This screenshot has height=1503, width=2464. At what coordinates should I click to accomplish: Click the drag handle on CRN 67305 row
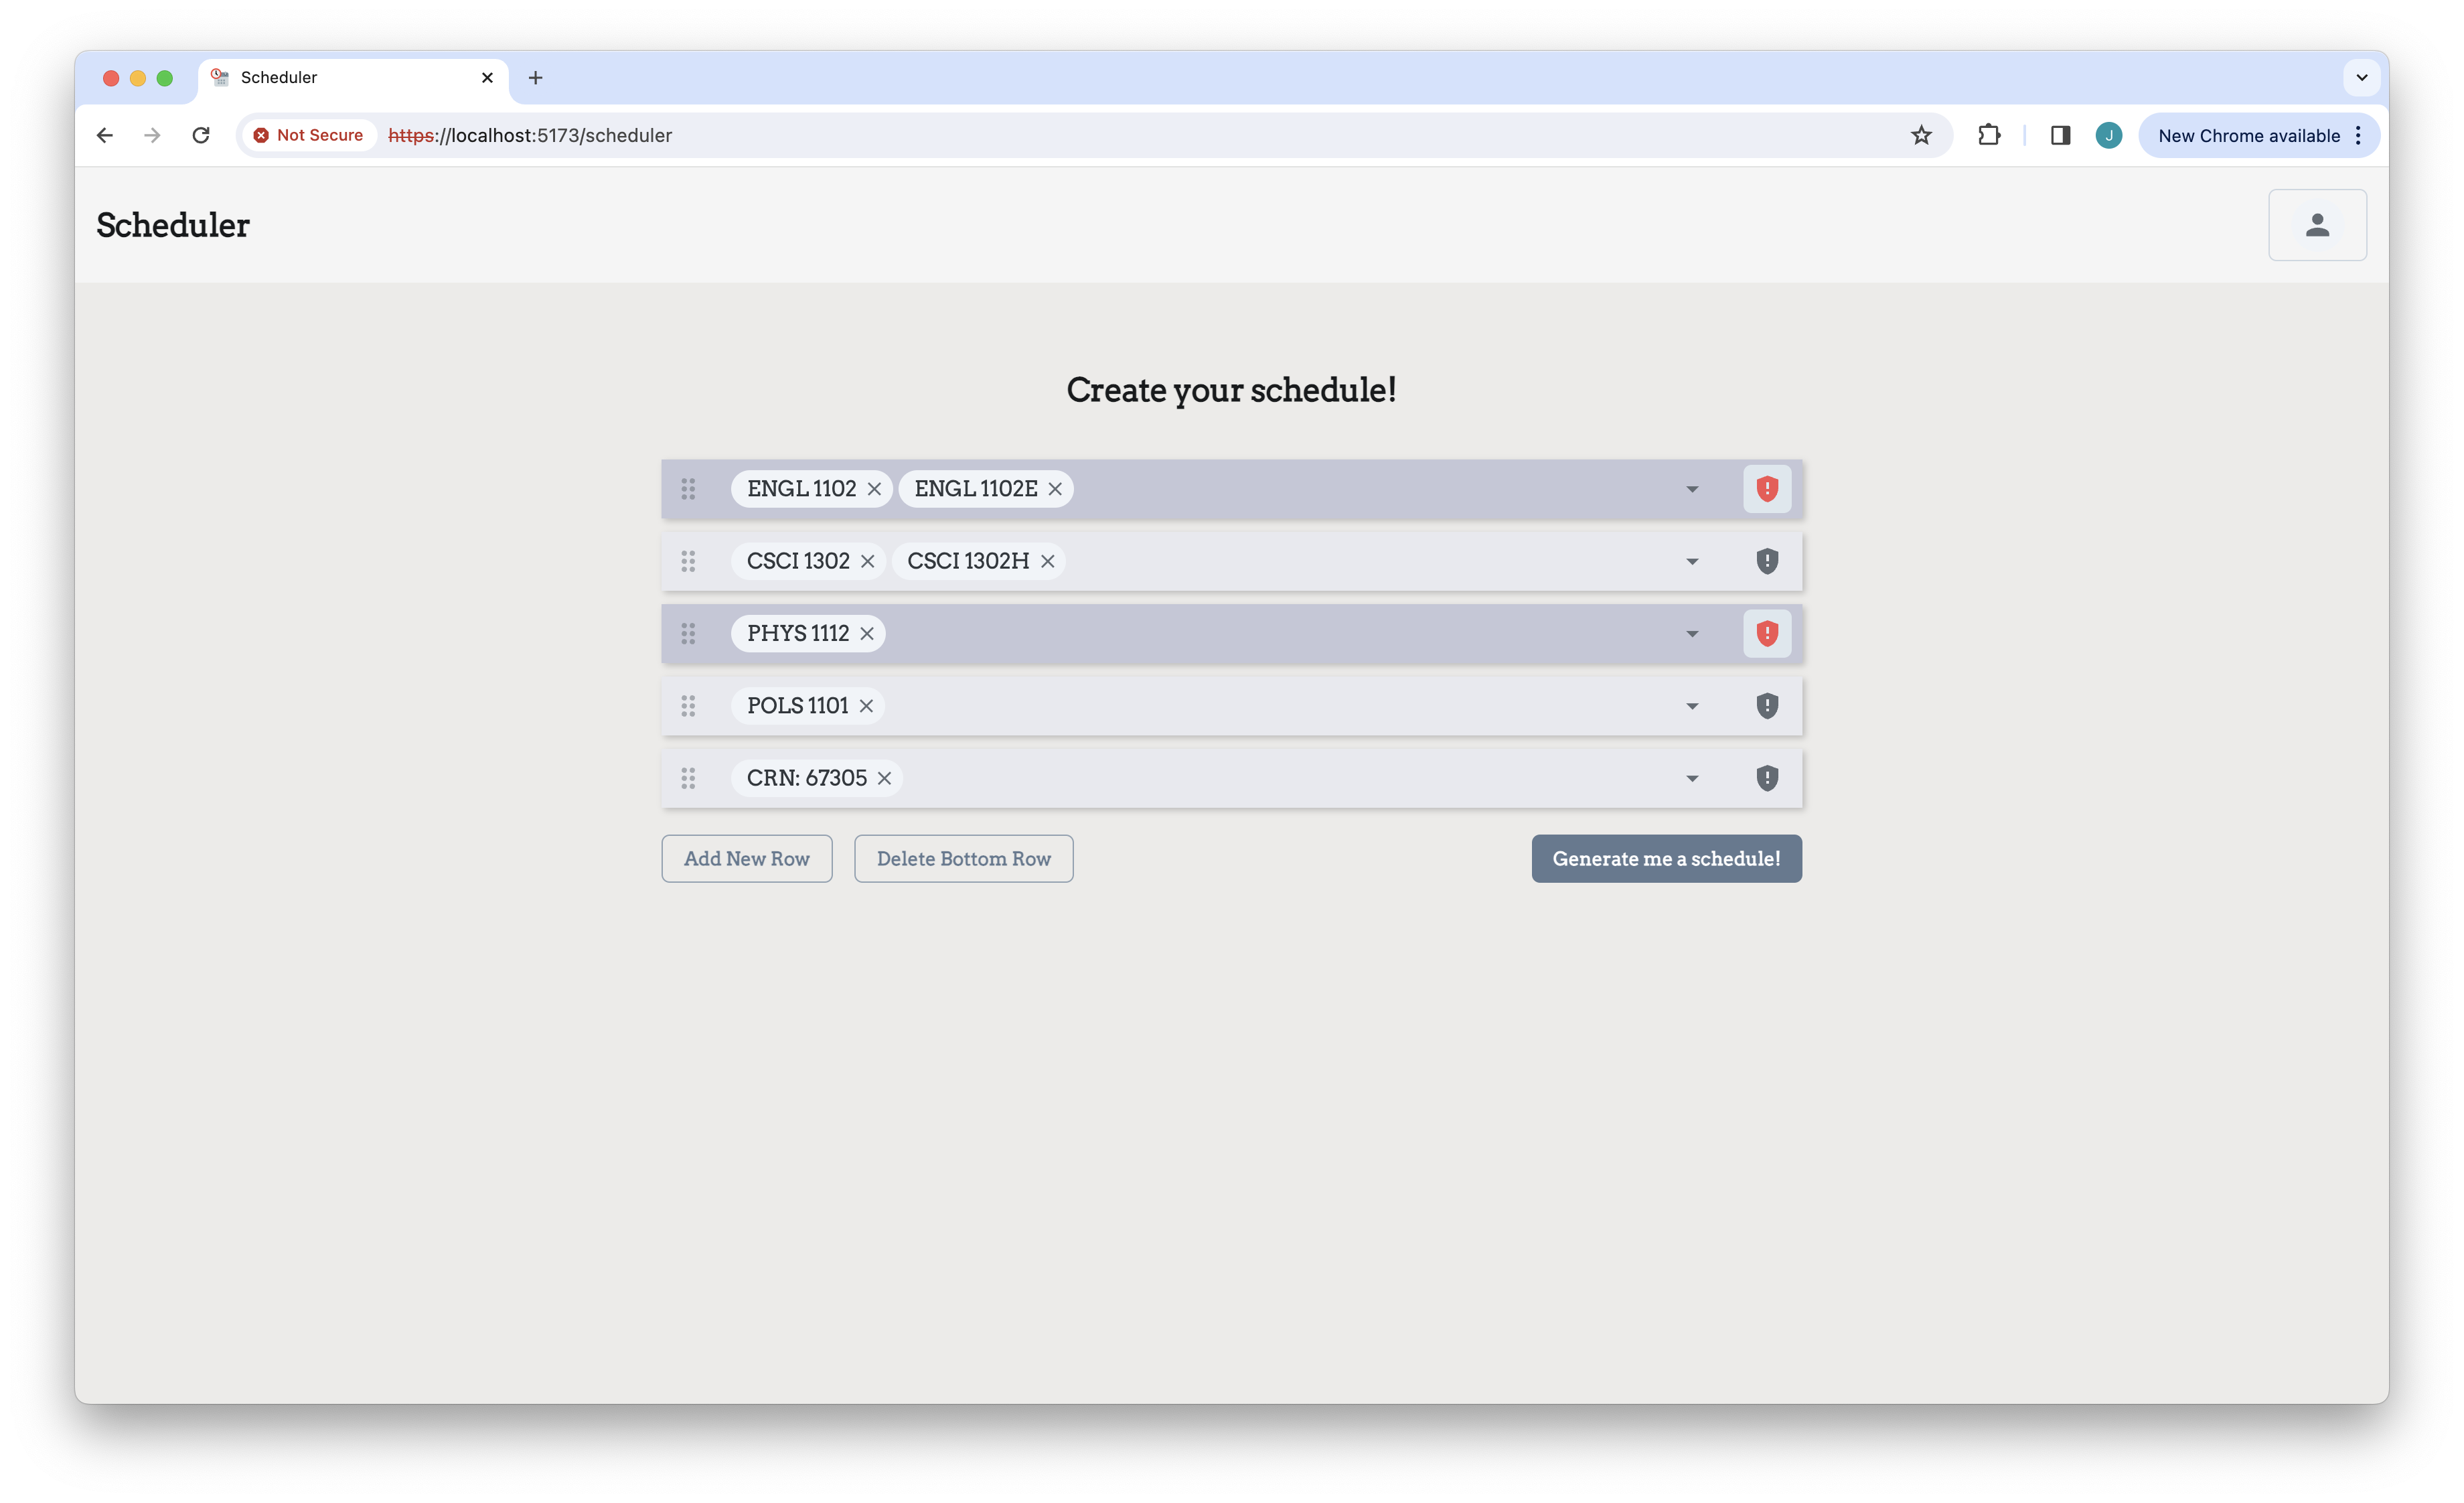[x=688, y=778]
